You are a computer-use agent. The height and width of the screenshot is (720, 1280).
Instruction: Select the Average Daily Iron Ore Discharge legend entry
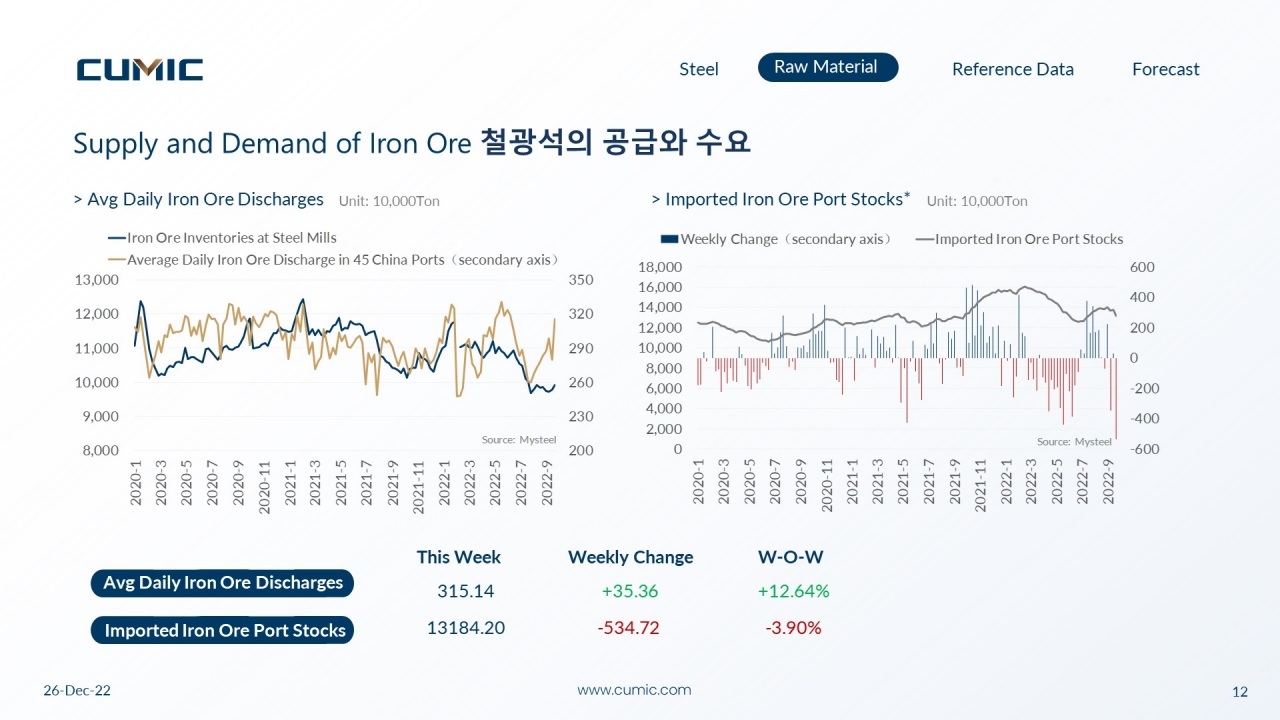[x=333, y=259]
